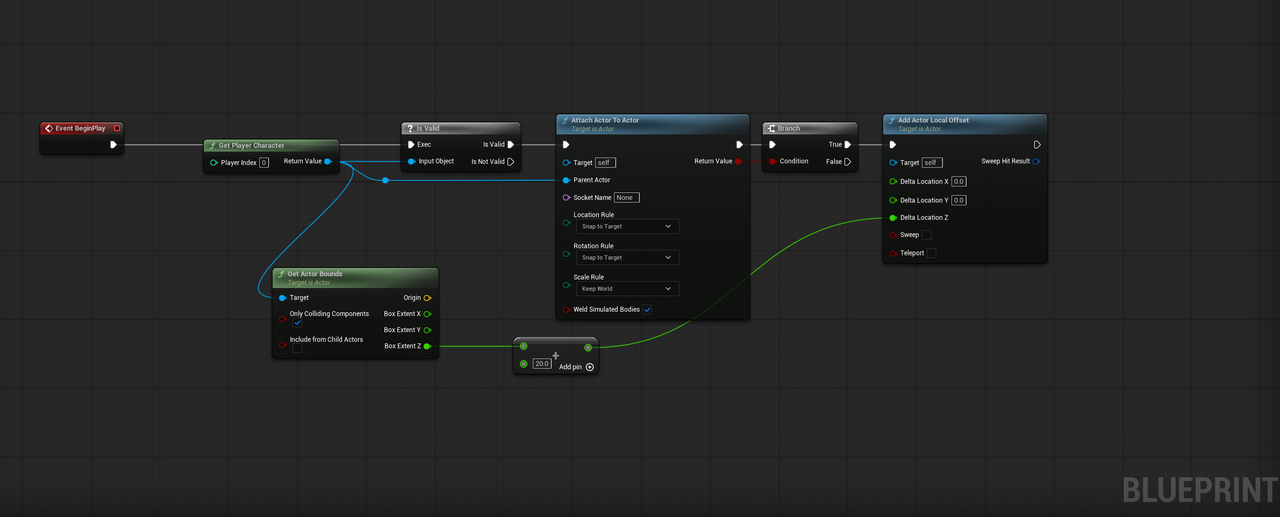1280x517 pixels.
Task: Click the Input Object pin on Is Valid
Action: pyautogui.click(x=411, y=161)
